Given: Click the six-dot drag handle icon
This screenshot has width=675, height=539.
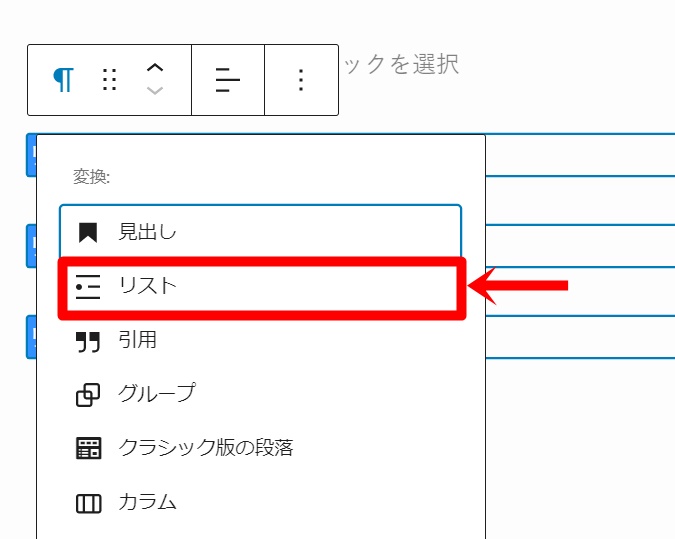Looking at the screenshot, I should coord(110,80).
